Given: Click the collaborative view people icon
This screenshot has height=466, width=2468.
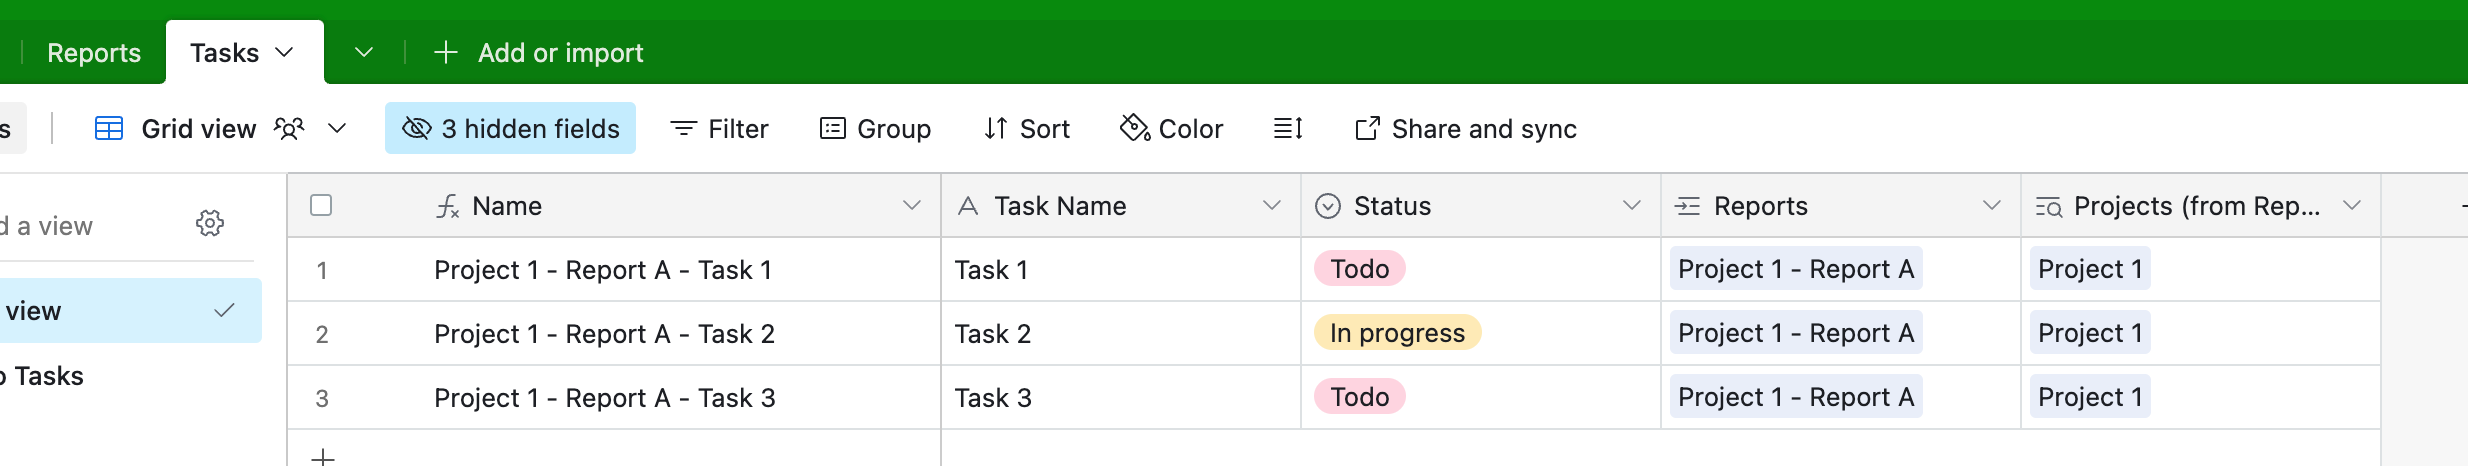Looking at the screenshot, I should tap(289, 129).
